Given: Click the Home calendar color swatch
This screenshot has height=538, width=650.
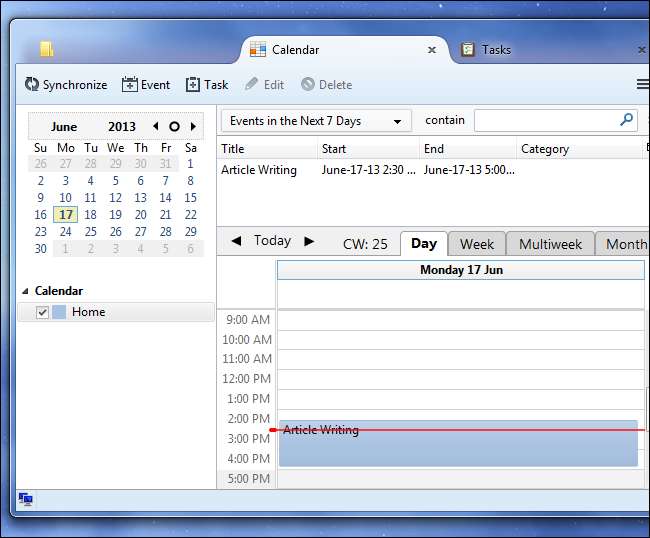Looking at the screenshot, I should pyautogui.click(x=59, y=312).
